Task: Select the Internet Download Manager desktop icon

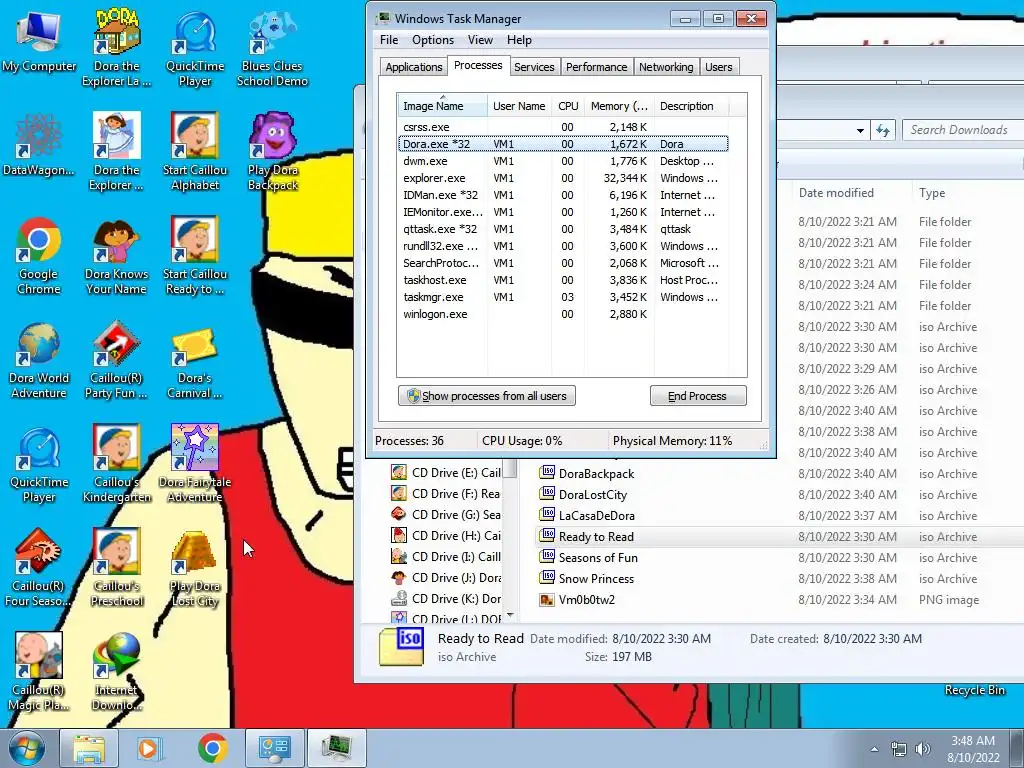Action: [116, 671]
